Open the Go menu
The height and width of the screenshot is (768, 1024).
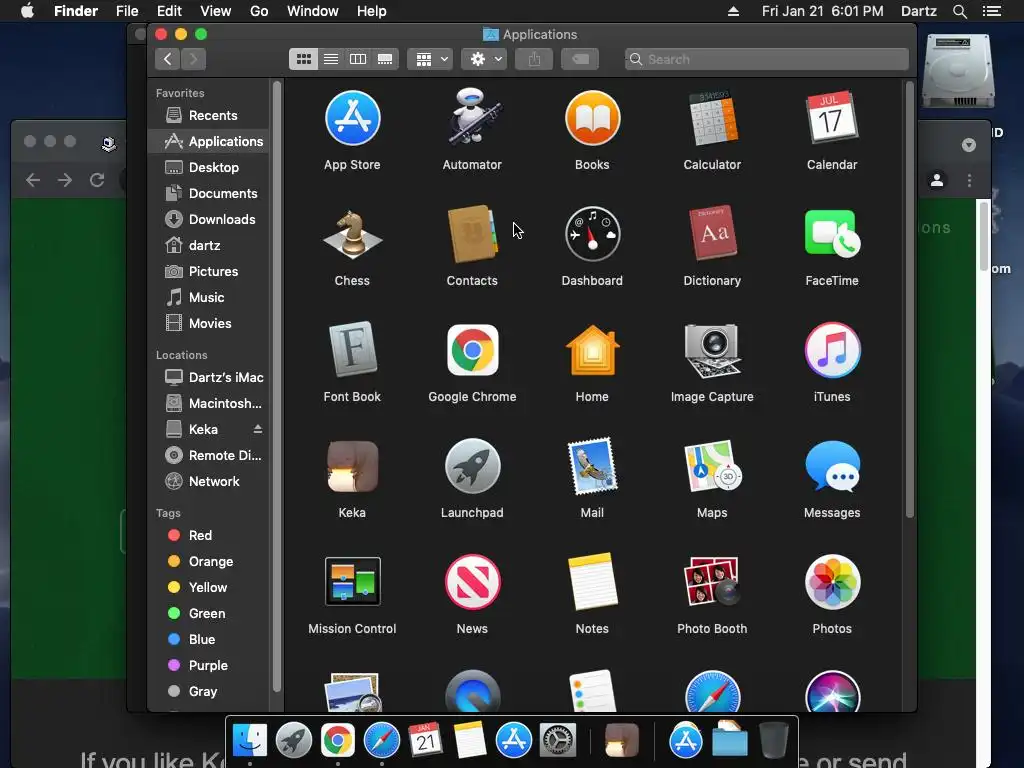(259, 11)
